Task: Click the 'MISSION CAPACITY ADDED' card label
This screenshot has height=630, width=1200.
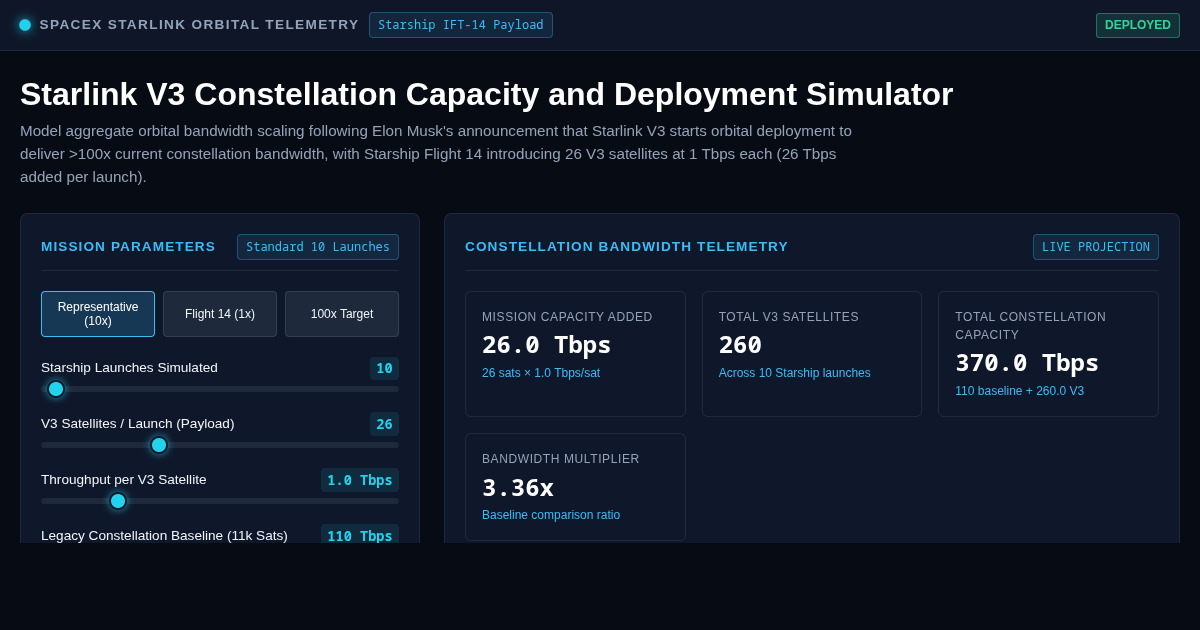Action: pyautogui.click(x=567, y=317)
